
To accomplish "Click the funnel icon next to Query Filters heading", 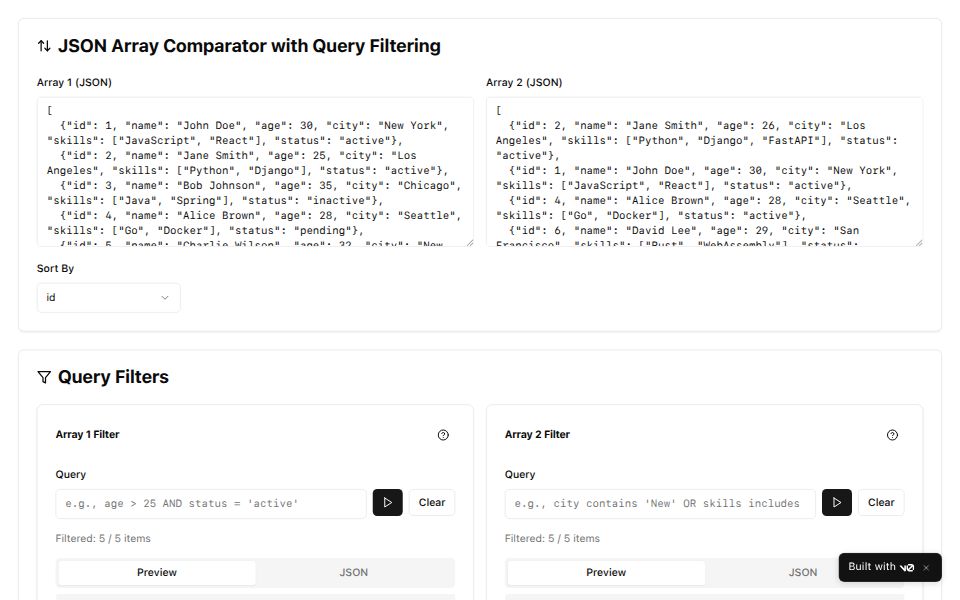I will pos(43,377).
